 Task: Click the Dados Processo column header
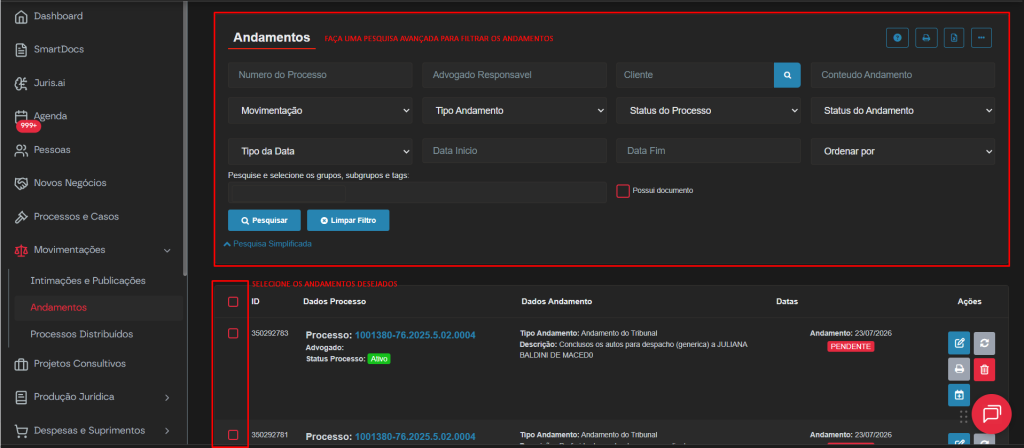tap(334, 302)
